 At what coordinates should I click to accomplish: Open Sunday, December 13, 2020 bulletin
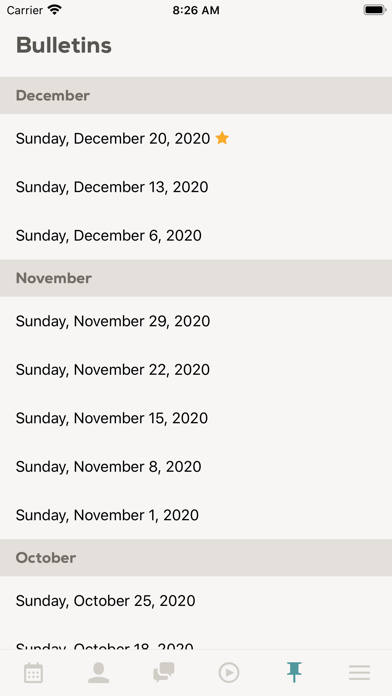point(196,187)
